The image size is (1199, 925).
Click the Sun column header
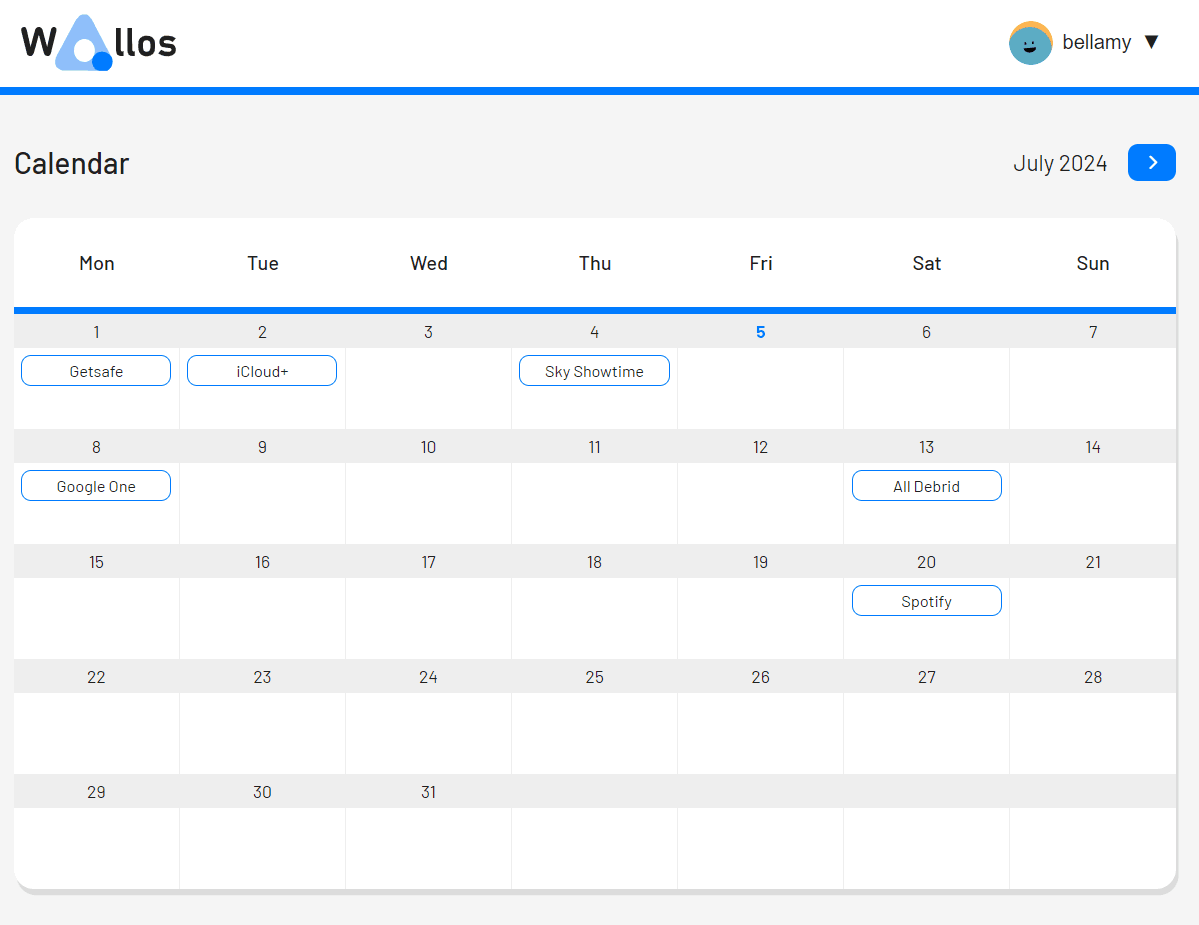(x=1092, y=263)
